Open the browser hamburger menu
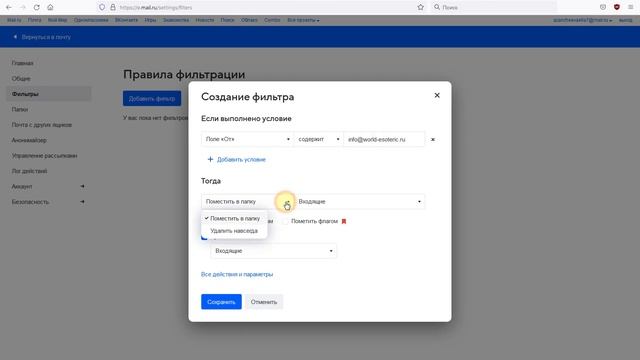The image size is (640, 360). click(631, 7)
